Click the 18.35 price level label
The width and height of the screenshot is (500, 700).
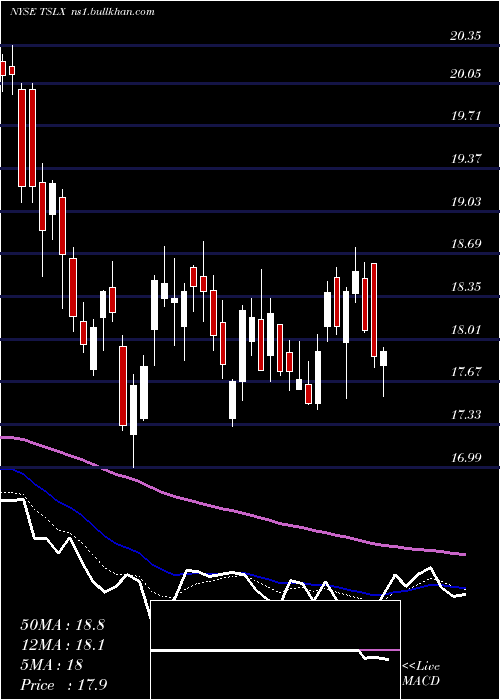pos(466,286)
